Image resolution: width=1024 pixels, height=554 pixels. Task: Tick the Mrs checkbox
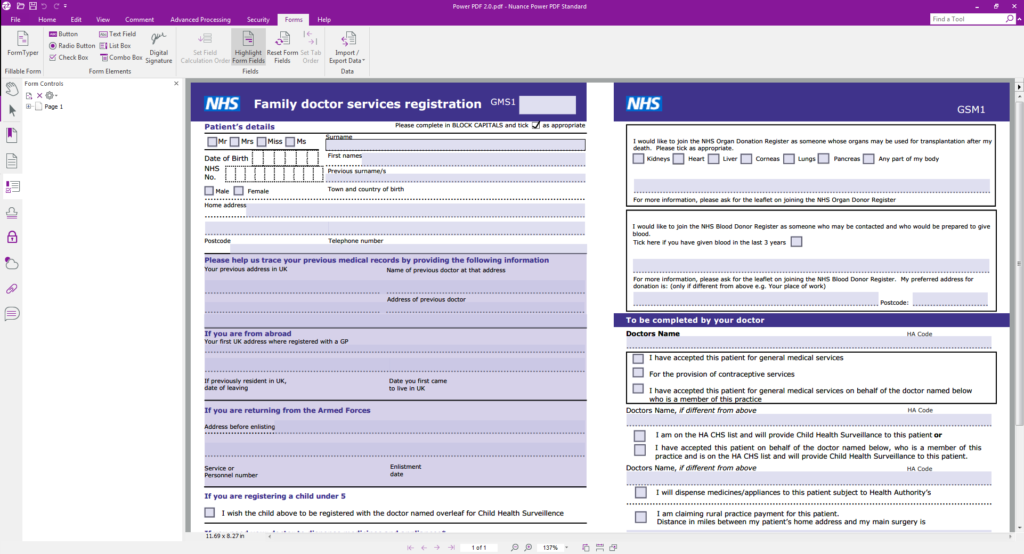(234, 142)
